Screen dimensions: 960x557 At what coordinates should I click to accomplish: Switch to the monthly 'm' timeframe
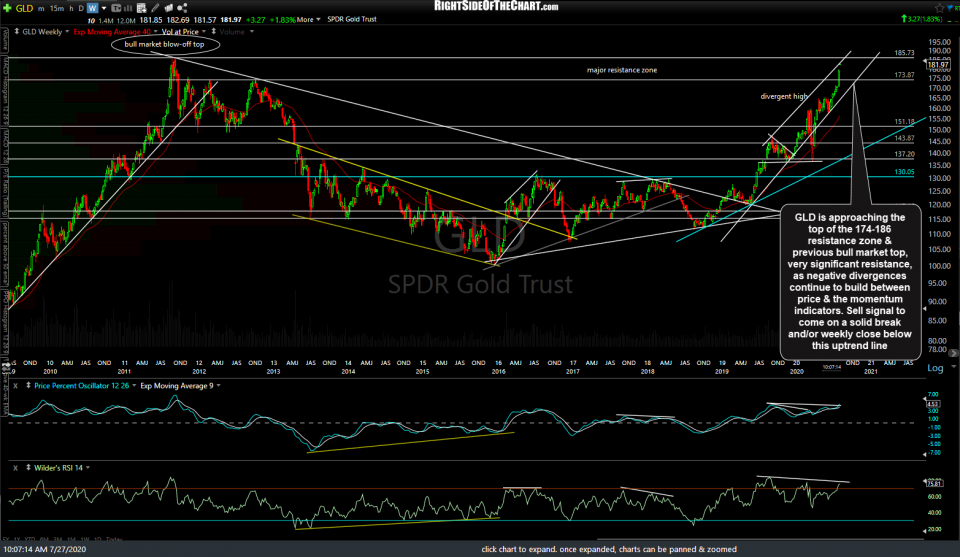(41, 9)
